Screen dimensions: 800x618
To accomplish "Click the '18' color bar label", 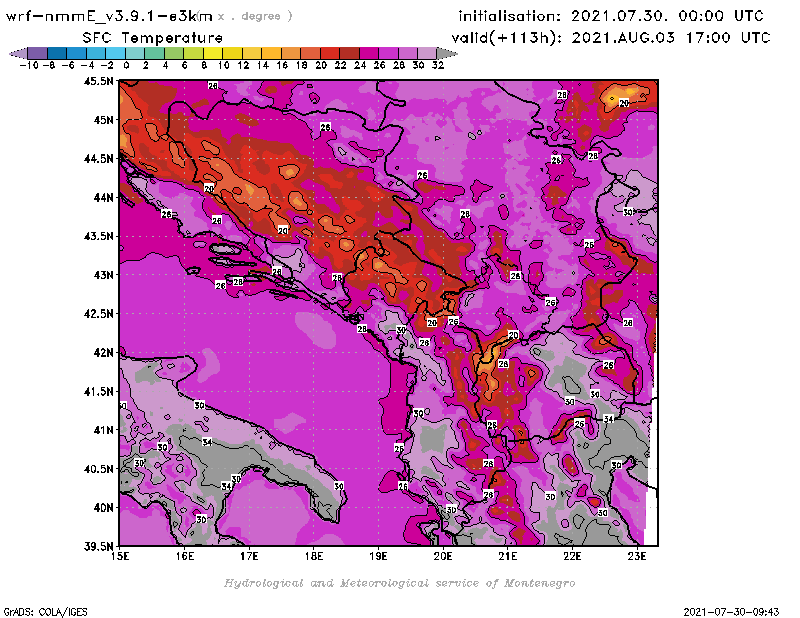I will point(302,65).
